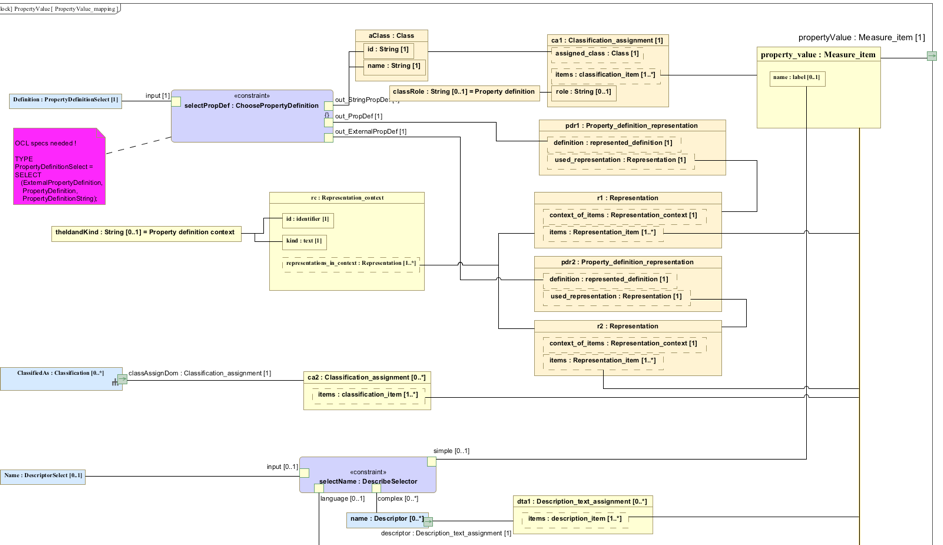Click the simple [0..1] port on selectName

tap(432, 462)
